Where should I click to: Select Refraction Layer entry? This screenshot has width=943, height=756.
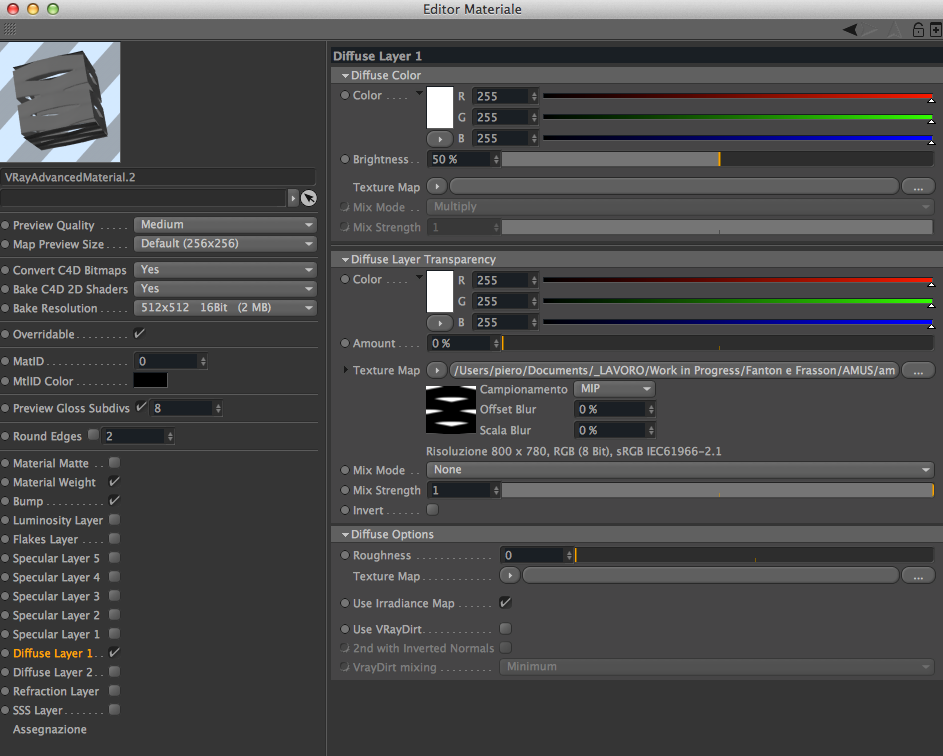coord(56,692)
